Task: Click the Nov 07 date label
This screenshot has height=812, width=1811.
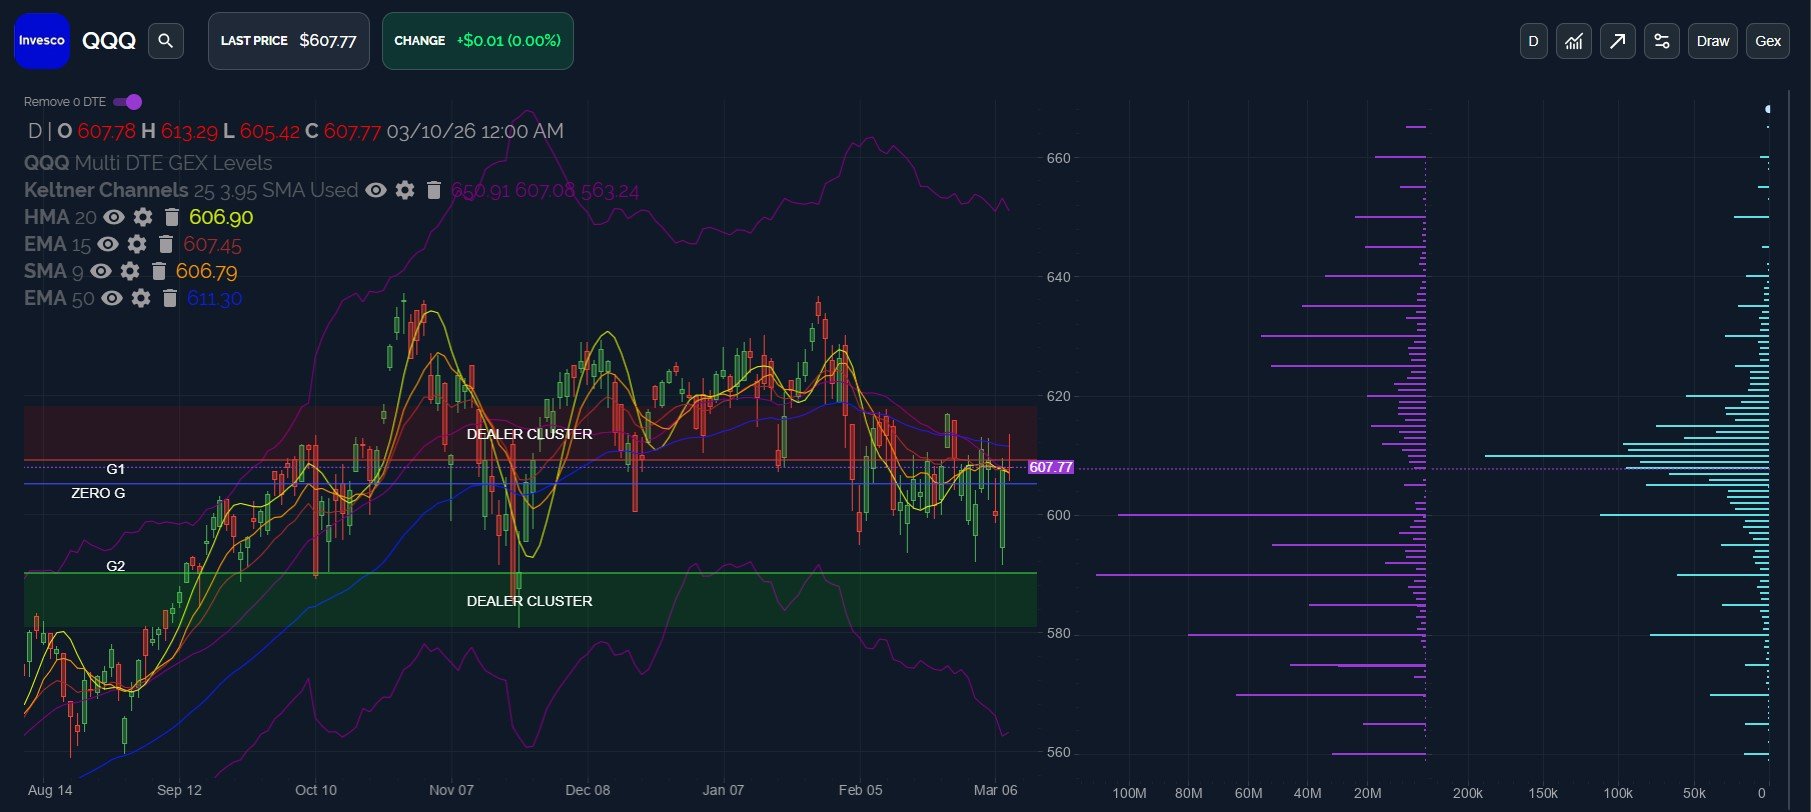Action: coord(452,790)
